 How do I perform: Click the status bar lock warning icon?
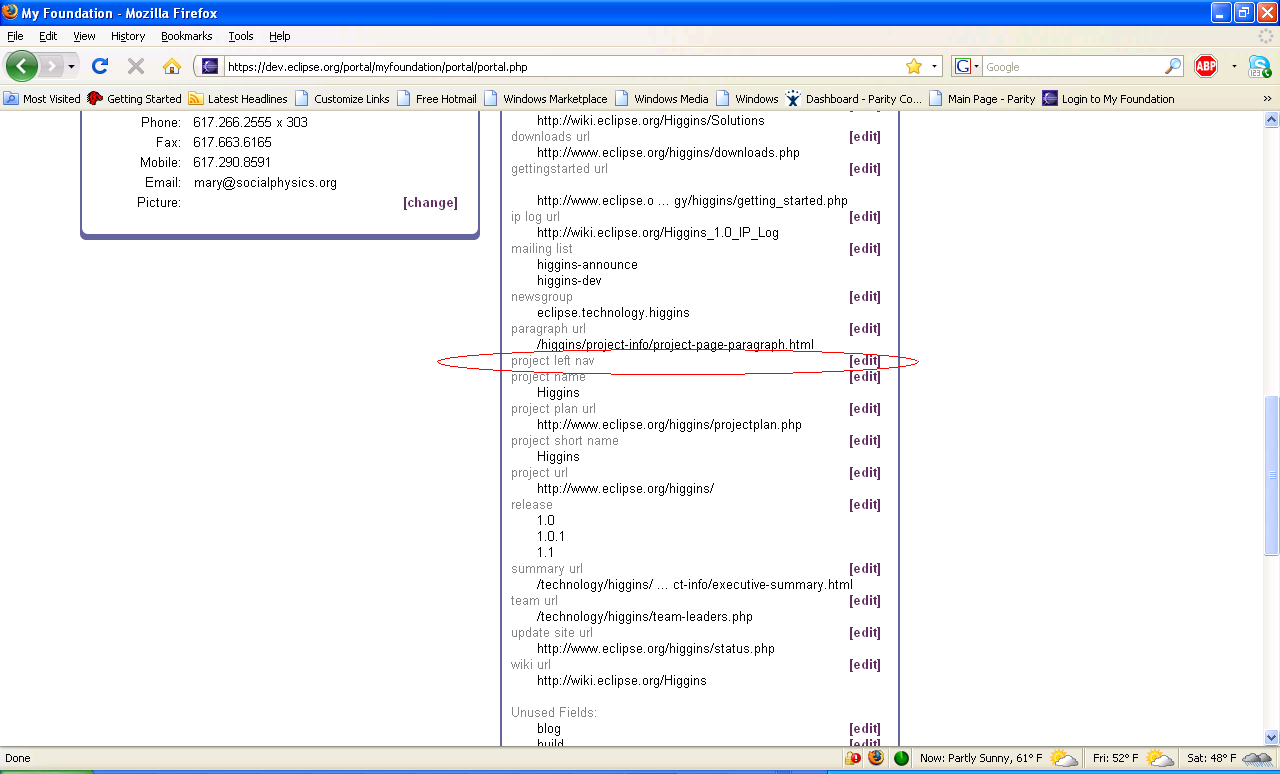(853, 758)
